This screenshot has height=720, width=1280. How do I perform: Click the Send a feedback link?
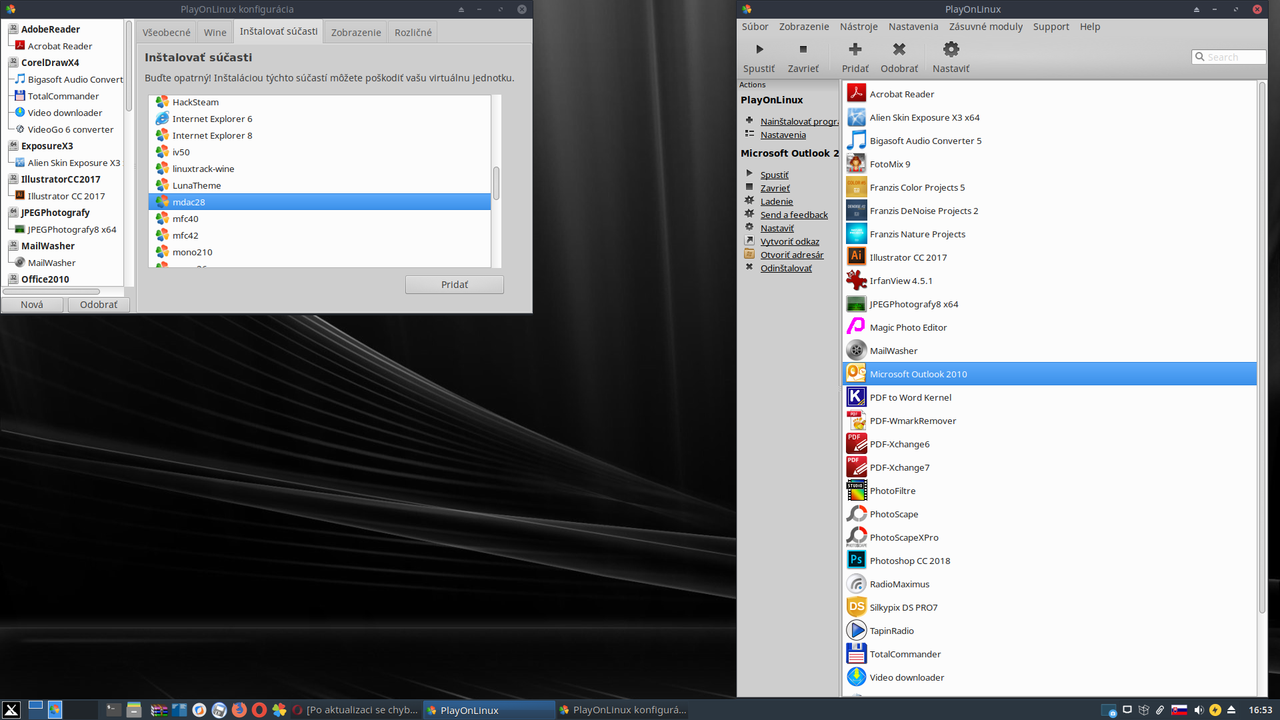tap(794, 215)
